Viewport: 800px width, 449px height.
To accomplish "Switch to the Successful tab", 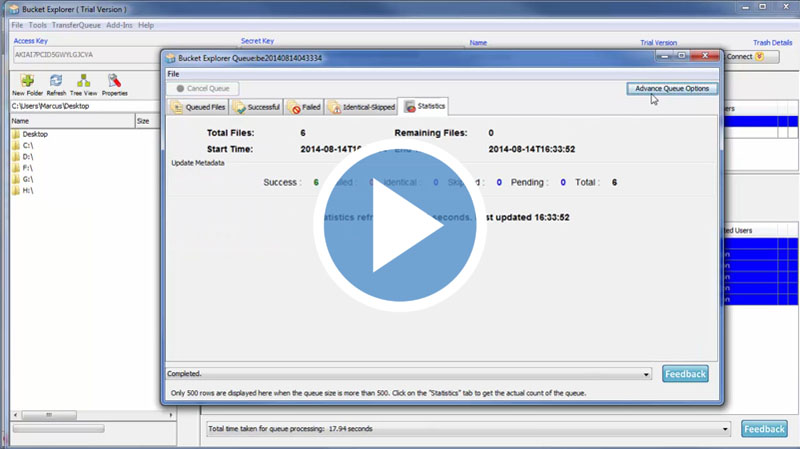I will (x=257, y=106).
